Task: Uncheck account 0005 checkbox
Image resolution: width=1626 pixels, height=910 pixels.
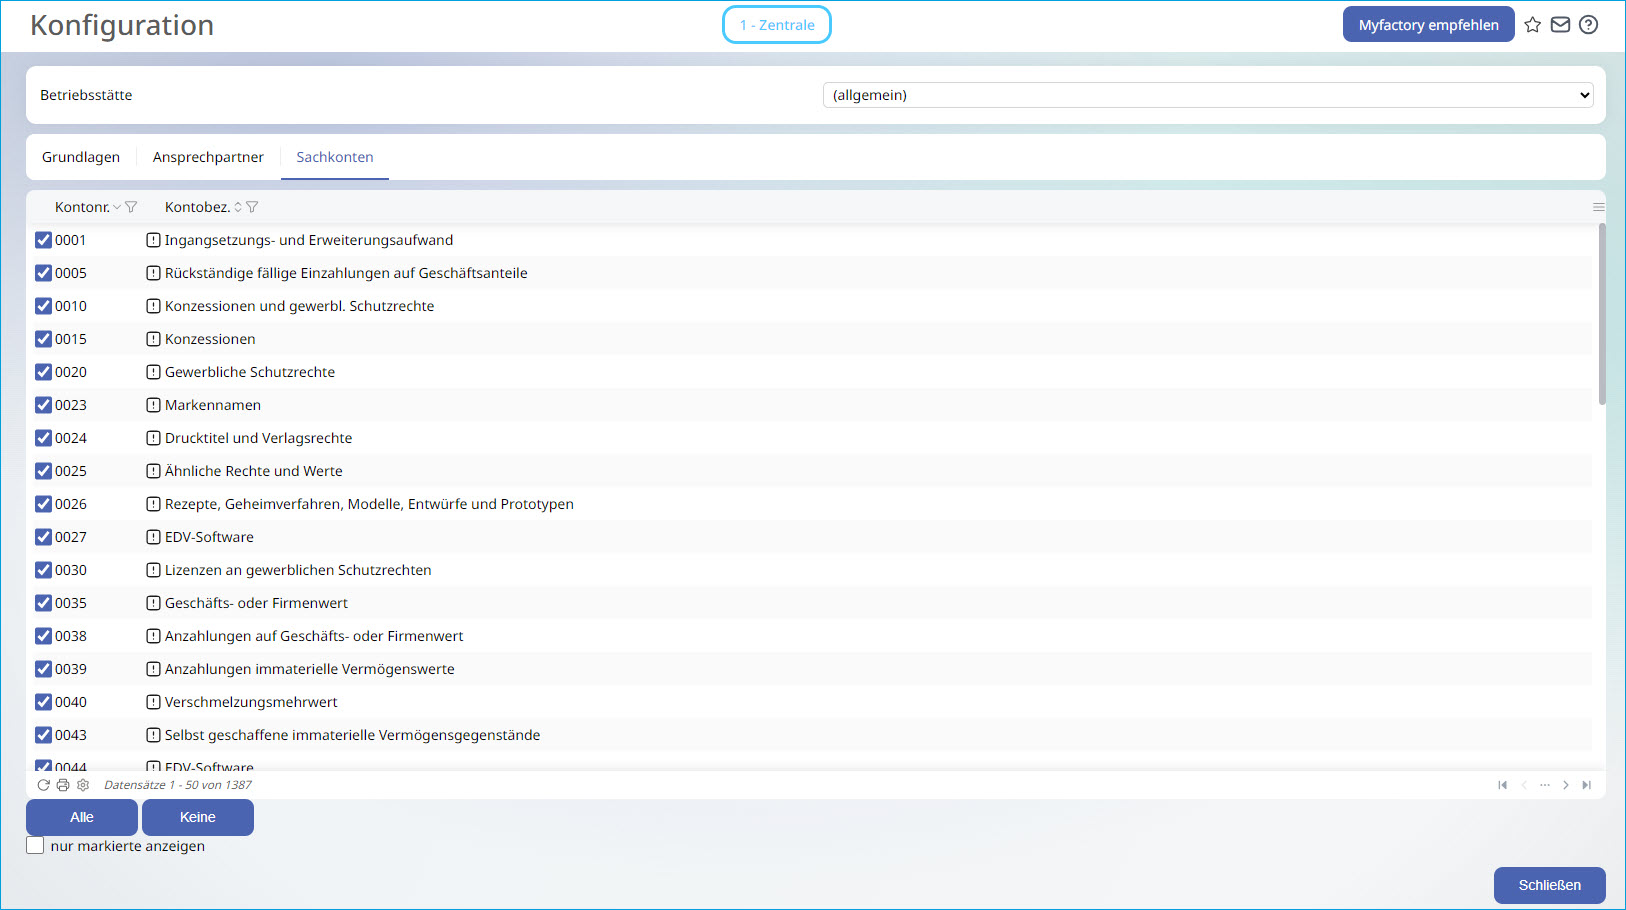Action: point(43,273)
